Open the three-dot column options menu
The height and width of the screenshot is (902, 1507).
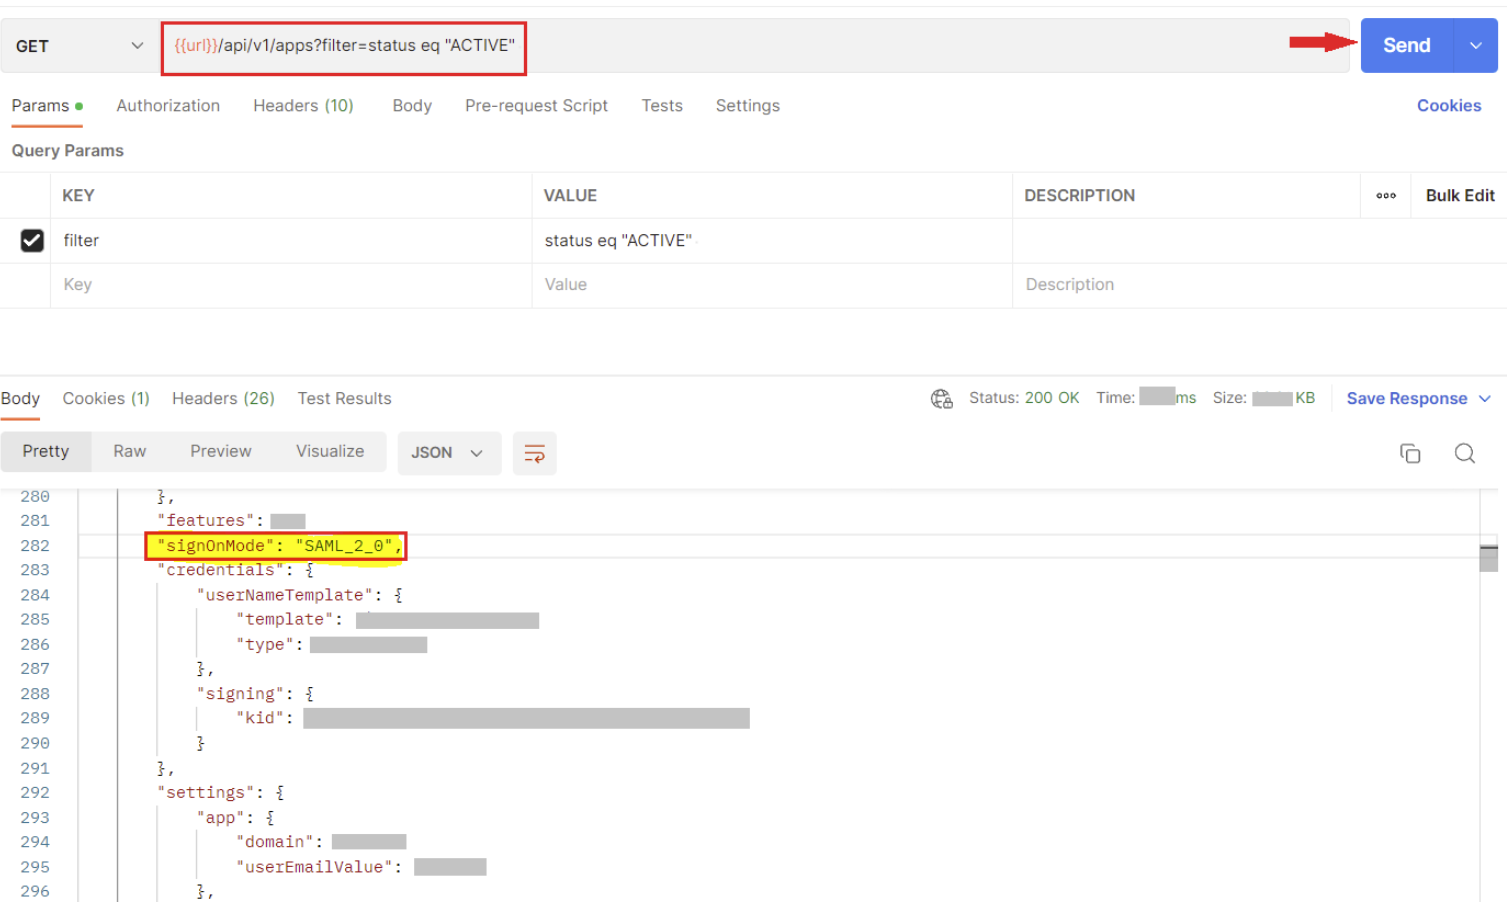coord(1385,196)
